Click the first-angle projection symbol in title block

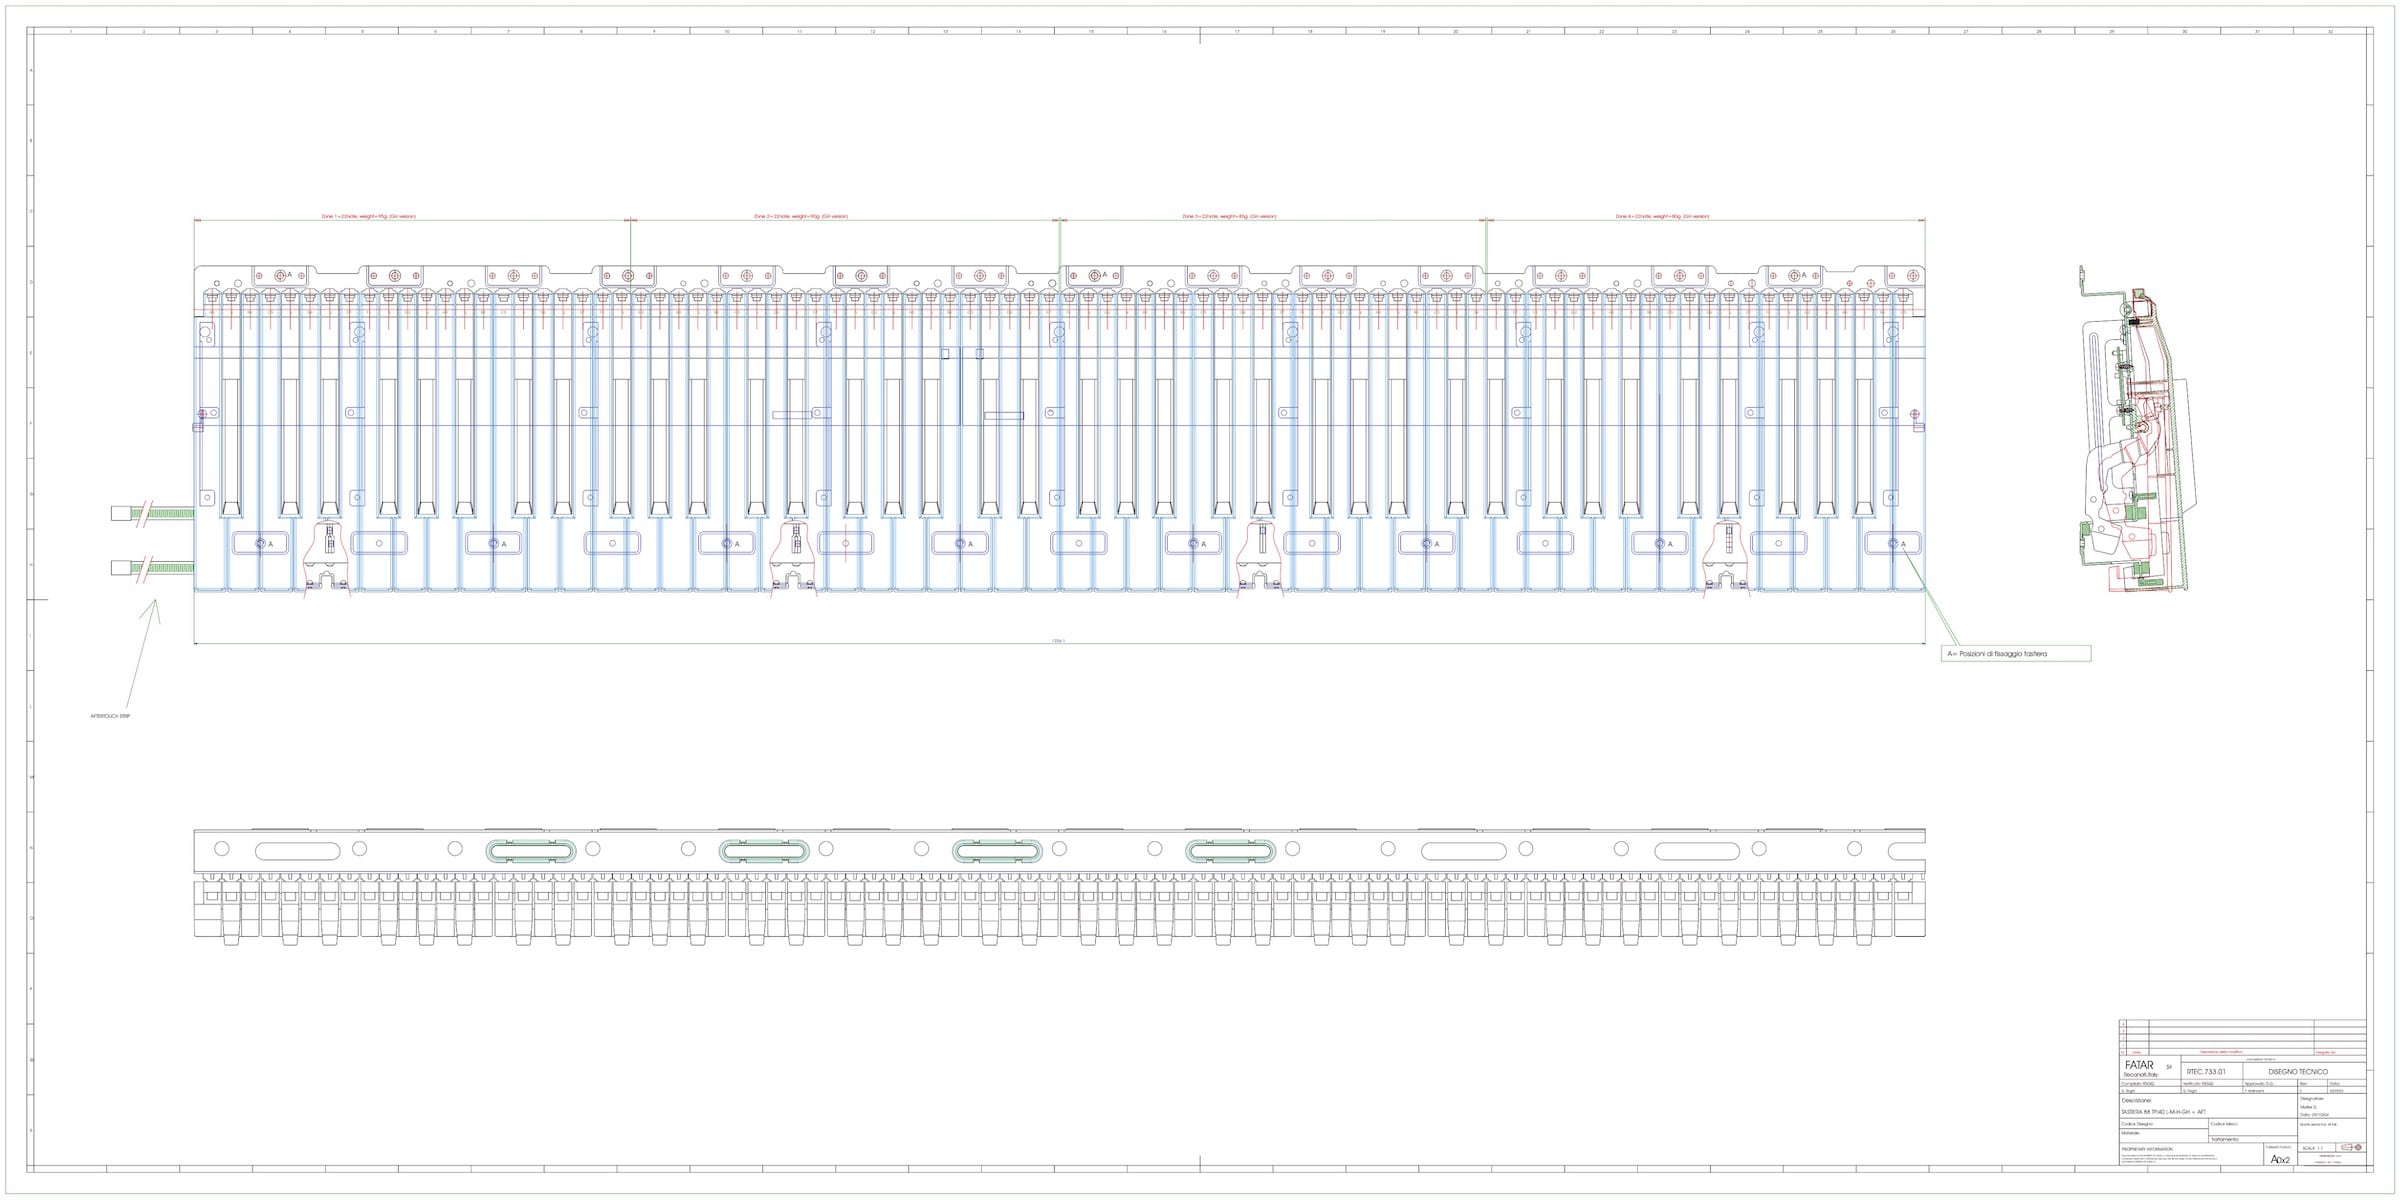coord(2352,1147)
